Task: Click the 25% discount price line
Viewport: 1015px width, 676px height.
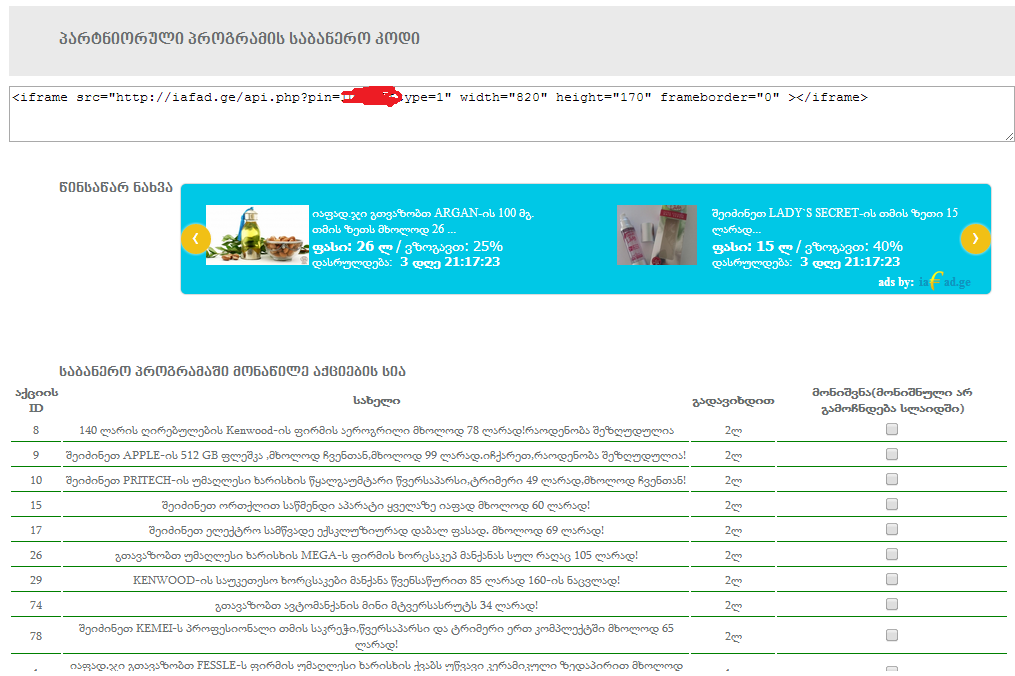Action: pyautogui.click(x=408, y=246)
